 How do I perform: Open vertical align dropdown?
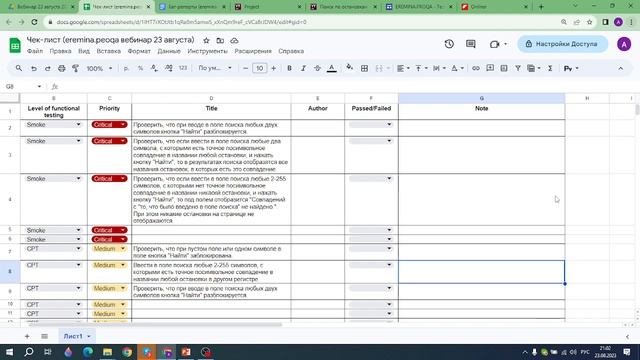[421, 69]
